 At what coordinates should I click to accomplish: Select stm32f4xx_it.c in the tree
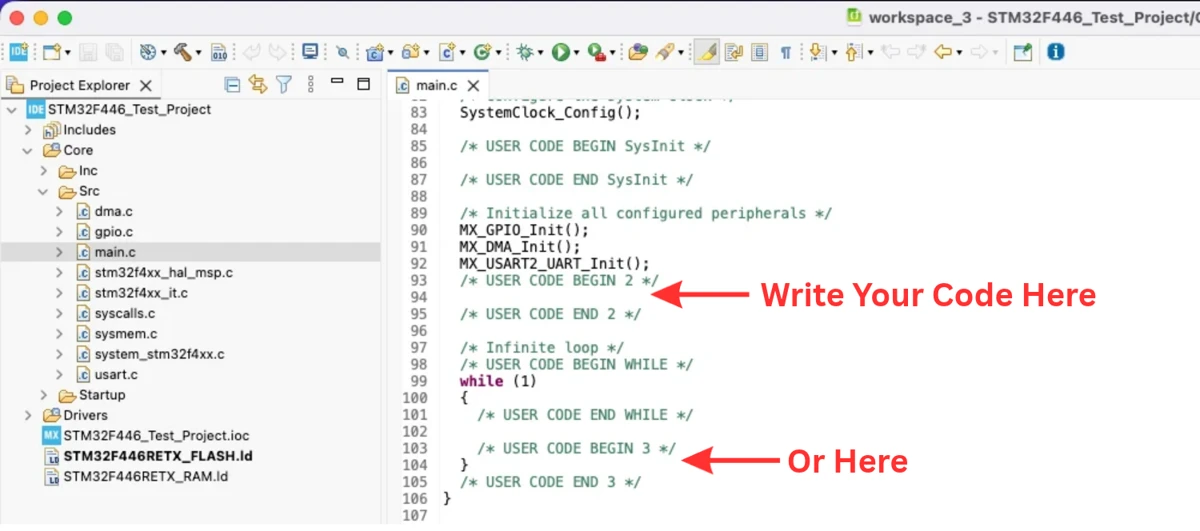coord(141,293)
